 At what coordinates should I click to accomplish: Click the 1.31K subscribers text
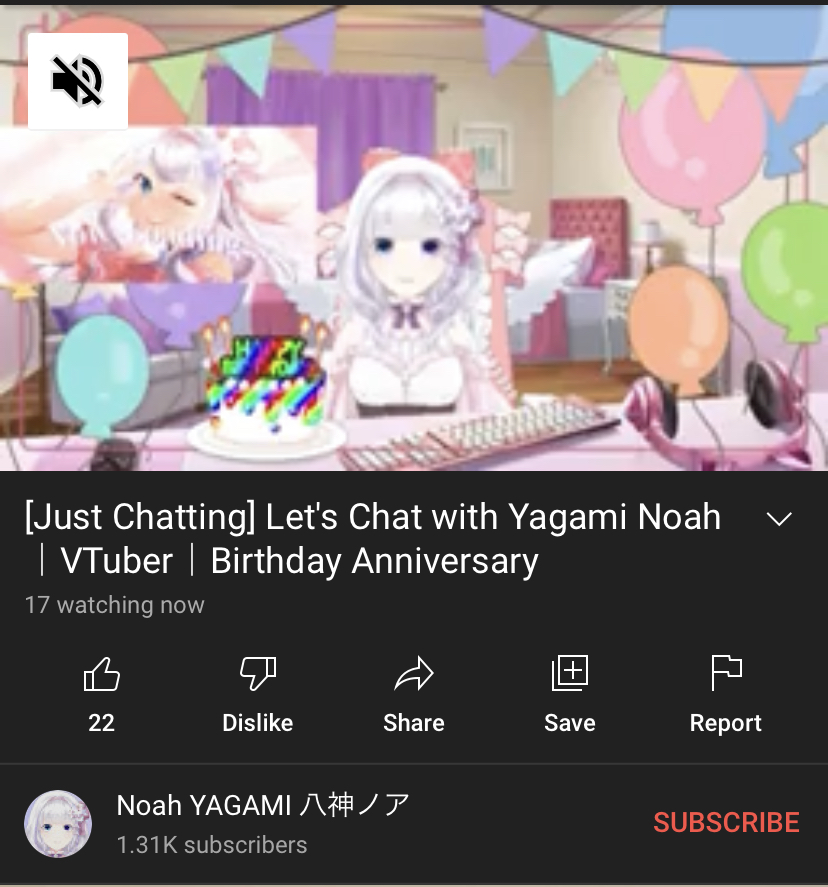(212, 845)
